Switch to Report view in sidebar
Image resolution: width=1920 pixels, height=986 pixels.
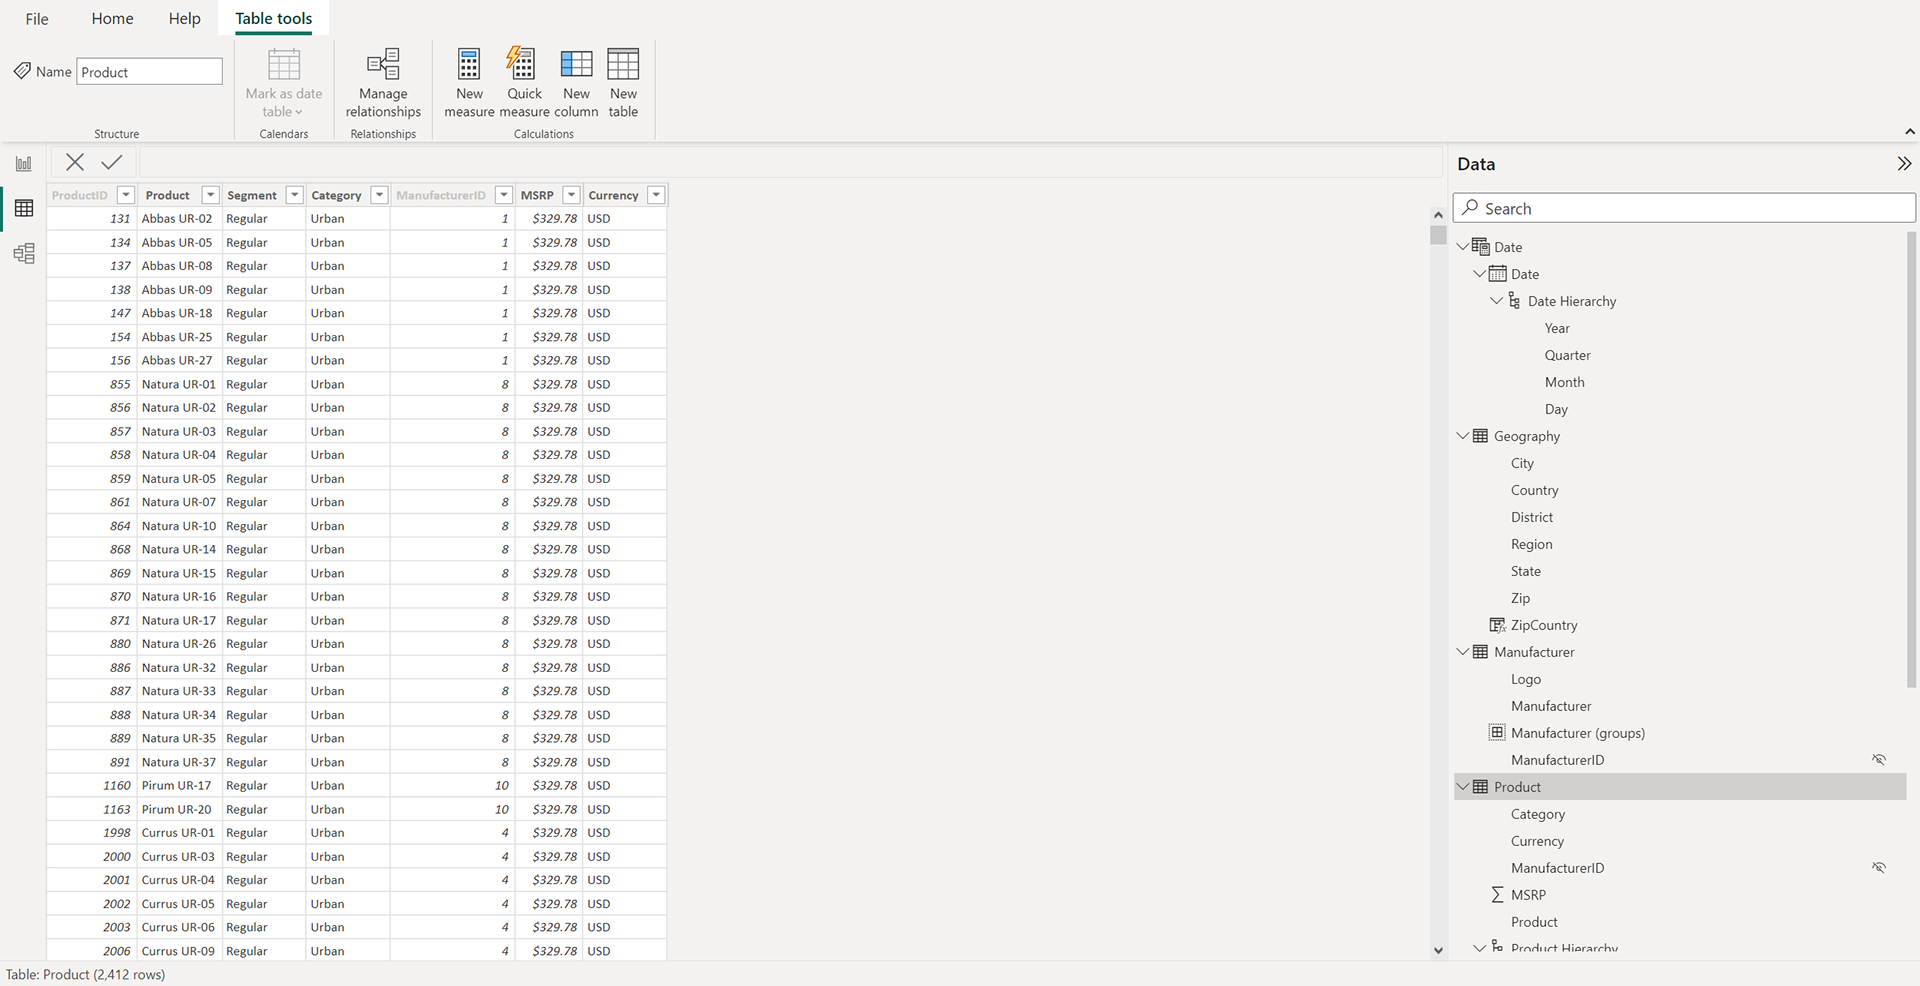click(24, 163)
